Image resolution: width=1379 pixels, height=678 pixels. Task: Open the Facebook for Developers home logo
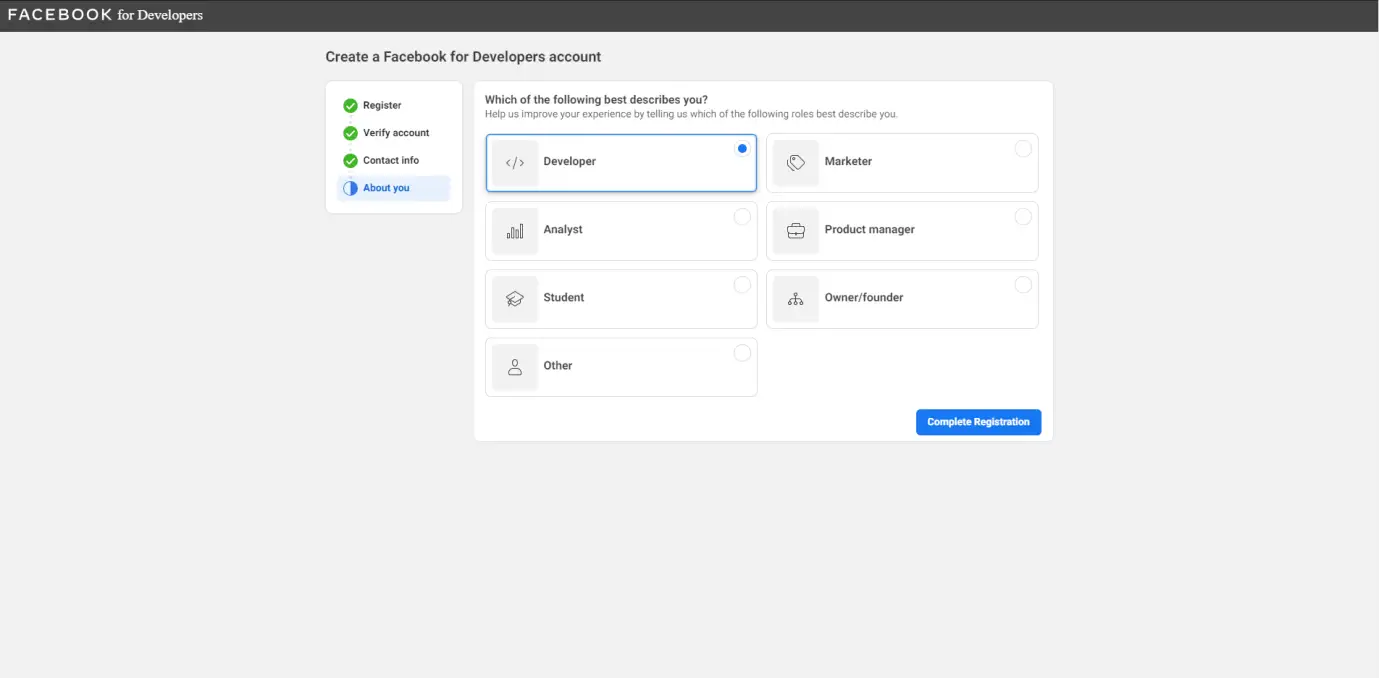(105, 15)
